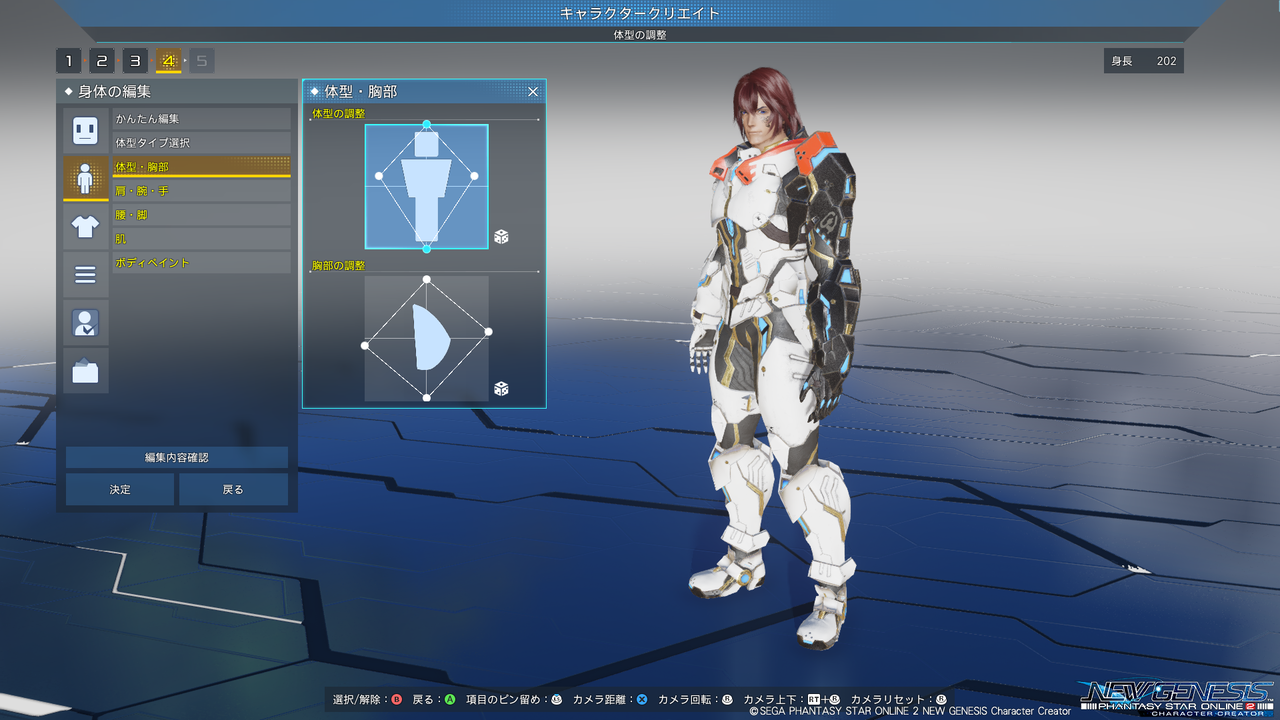Go to creation step 3
Viewport: 1280px width, 720px height.
[x=135, y=61]
